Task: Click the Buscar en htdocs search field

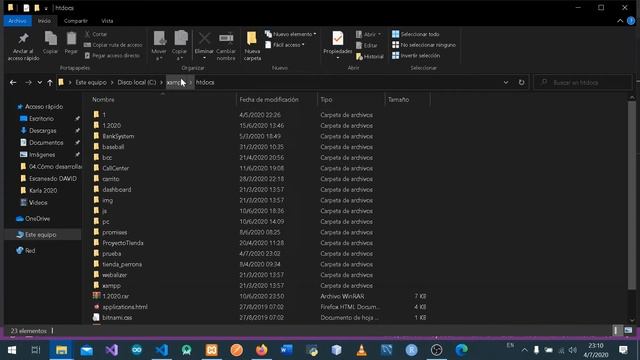Action: (584, 82)
